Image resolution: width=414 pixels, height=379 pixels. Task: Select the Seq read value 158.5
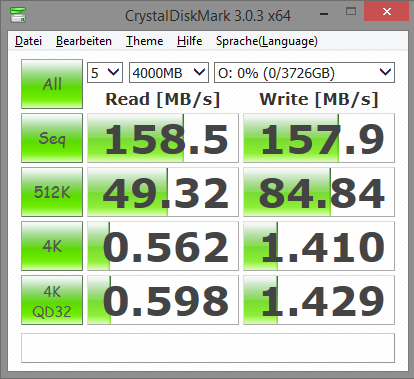(163, 138)
